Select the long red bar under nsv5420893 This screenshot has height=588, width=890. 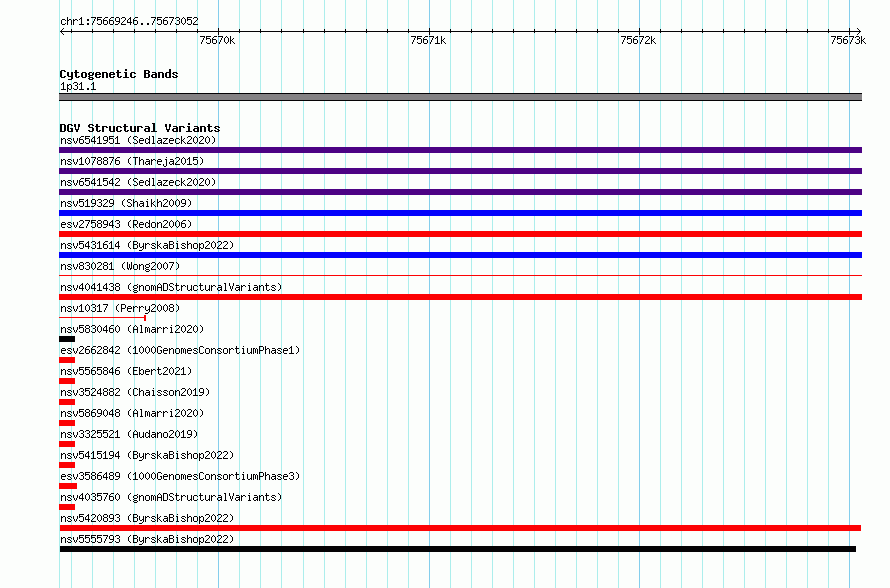point(460,528)
